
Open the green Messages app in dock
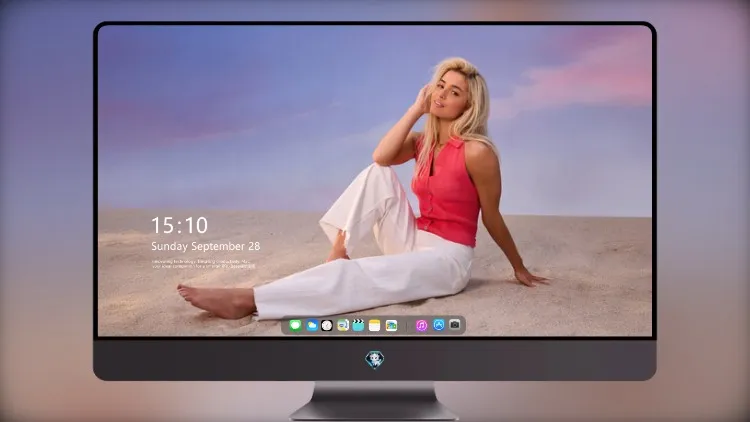point(295,325)
